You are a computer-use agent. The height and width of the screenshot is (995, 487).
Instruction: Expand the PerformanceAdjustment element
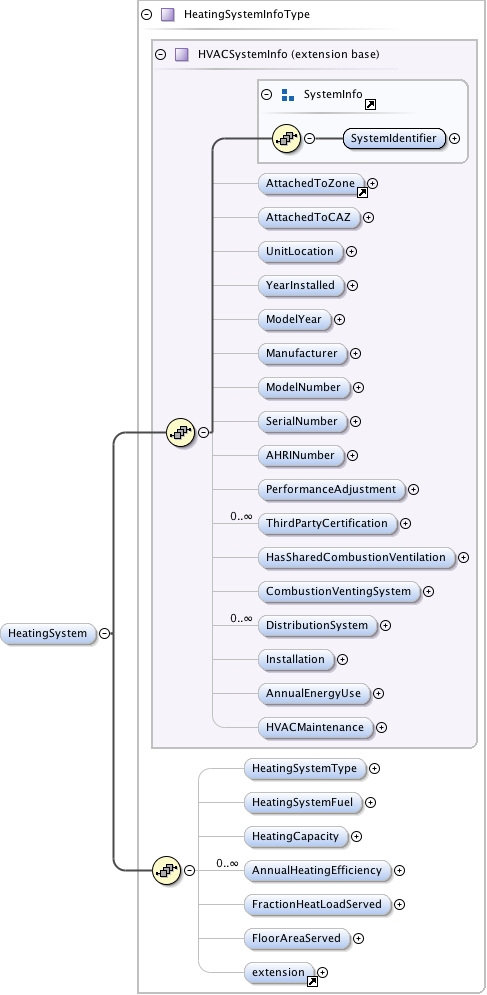click(x=413, y=489)
